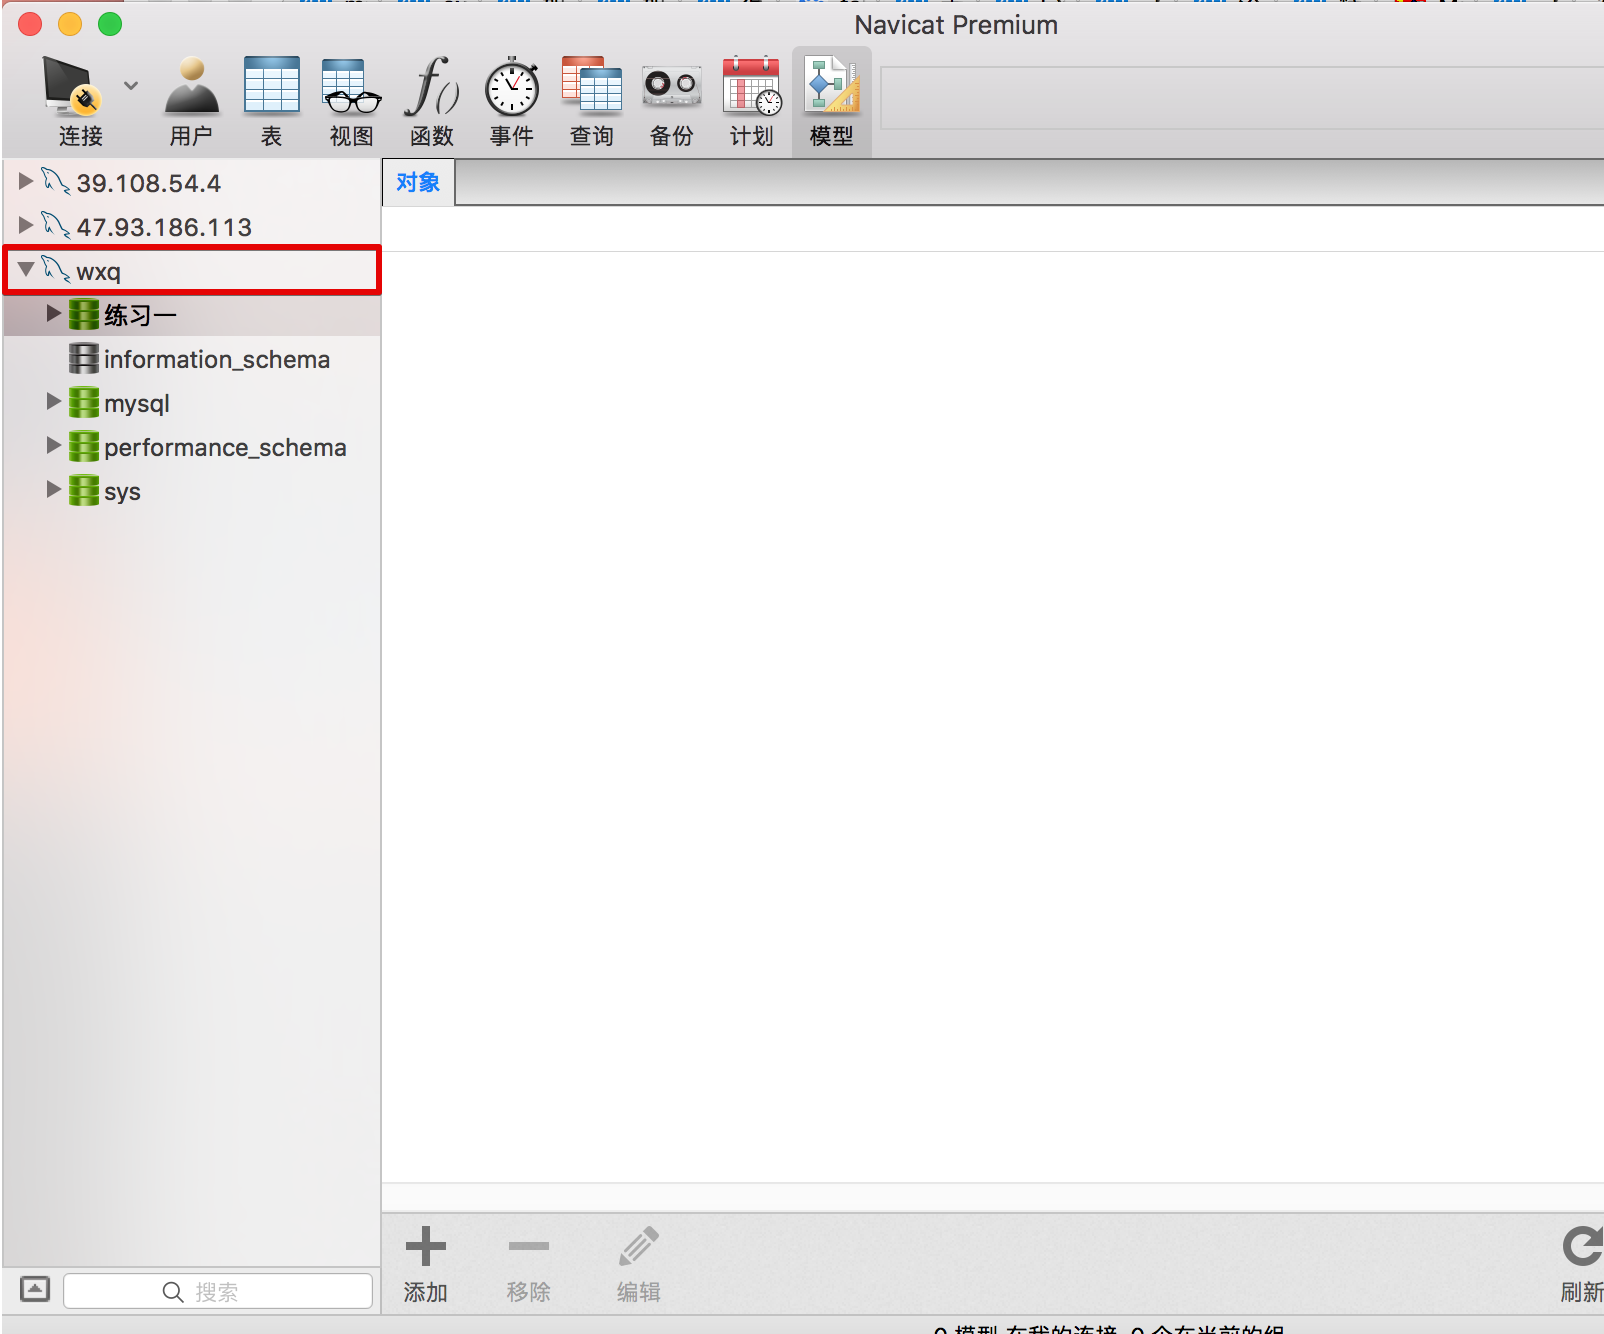Screen dimensions: 1604x1334
Task: Click the 移除 remove button
Action: point(528,1264)
